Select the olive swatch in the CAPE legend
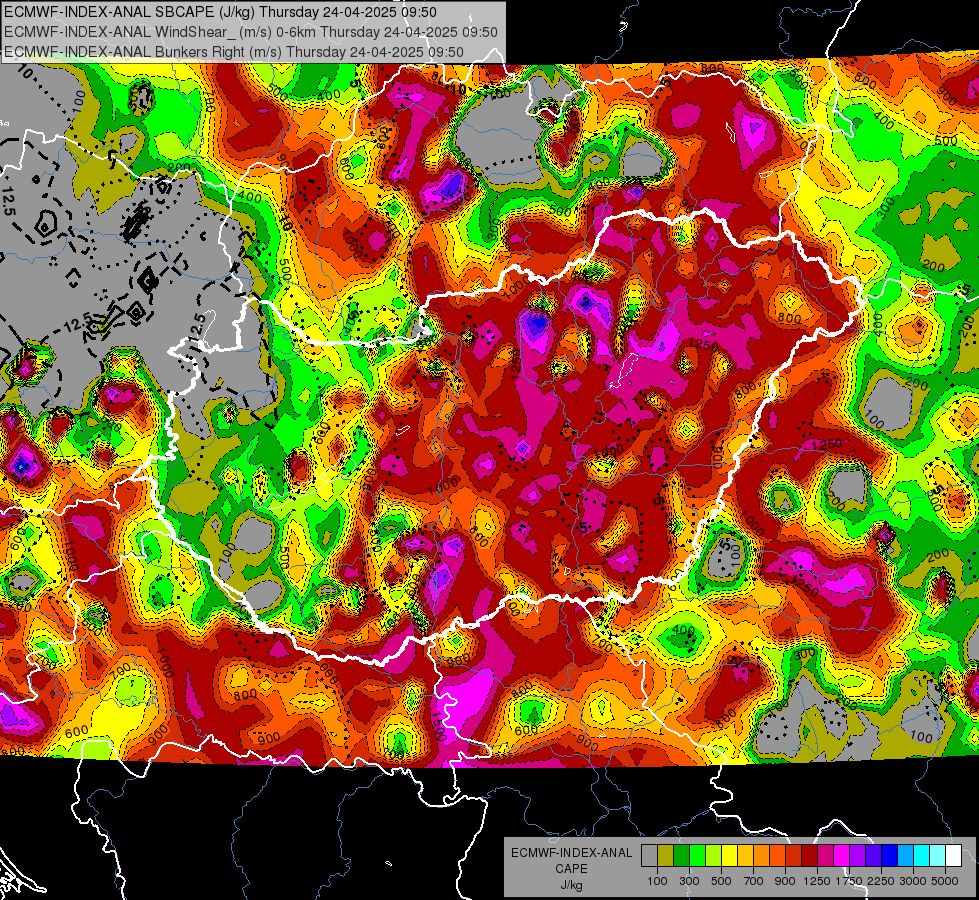The height and width of the screenshot is (900, 979). (665, 855)
